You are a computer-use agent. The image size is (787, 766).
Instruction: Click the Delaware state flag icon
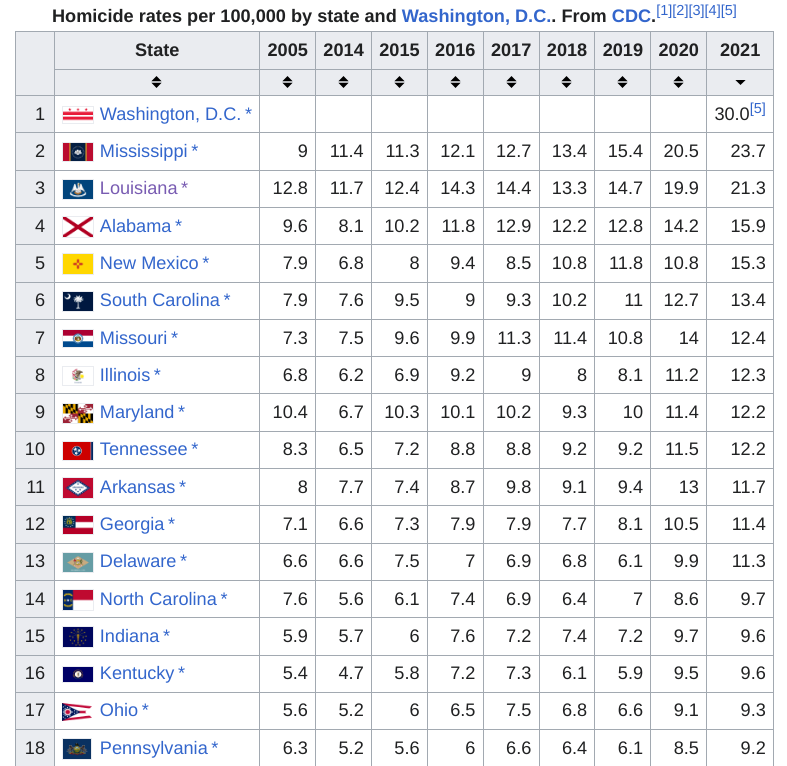[78, 563]
